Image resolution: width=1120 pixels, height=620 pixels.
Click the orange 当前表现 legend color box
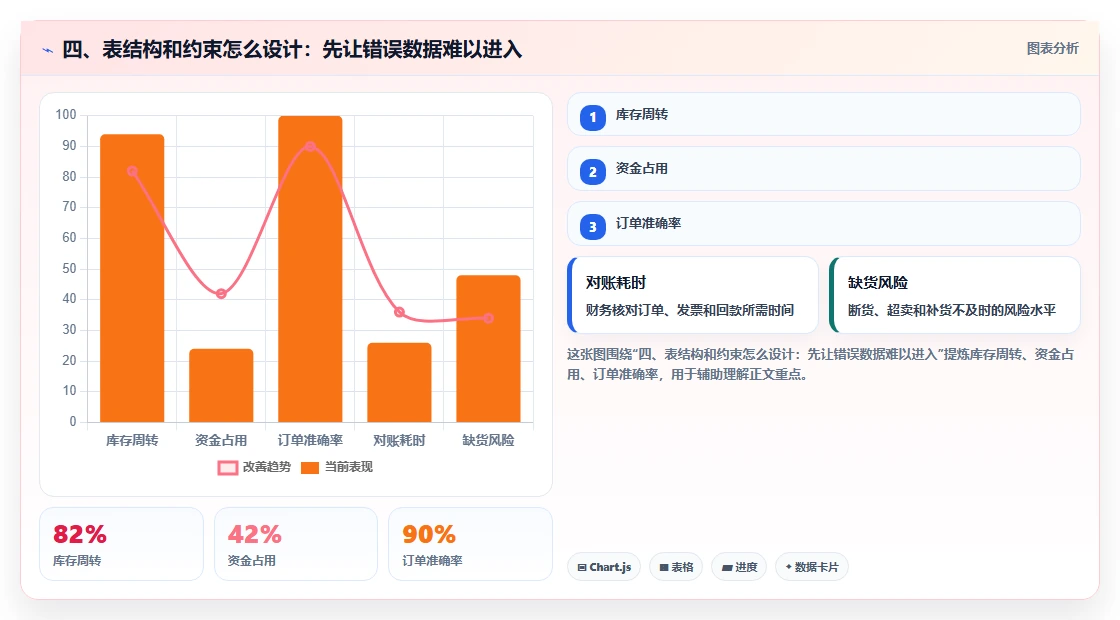click(309, 468)
